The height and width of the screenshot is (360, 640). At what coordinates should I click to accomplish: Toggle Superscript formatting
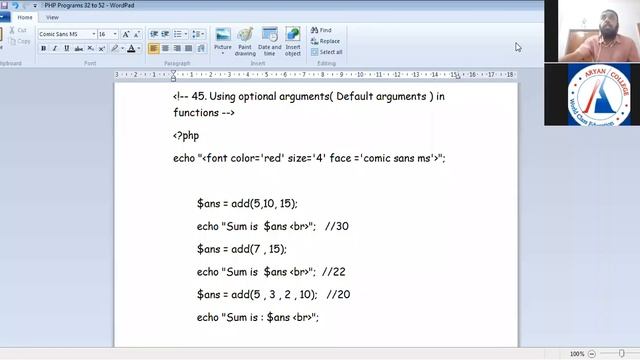point(102,49)
